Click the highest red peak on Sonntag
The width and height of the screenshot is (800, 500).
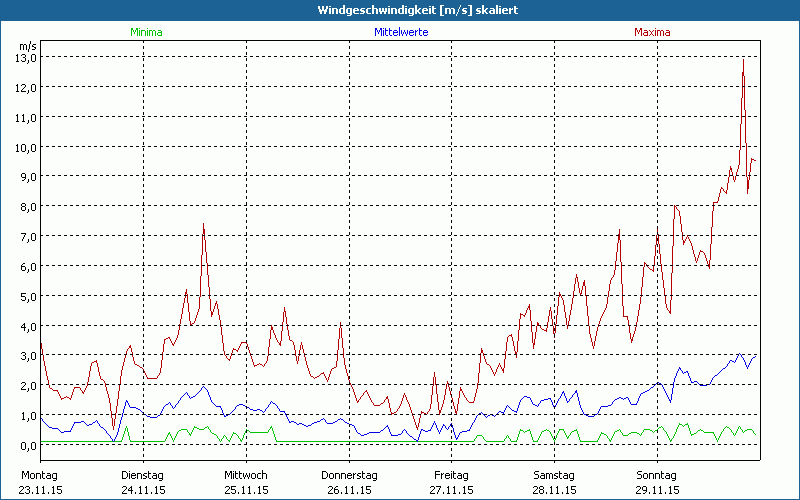[x=743, y=61]
